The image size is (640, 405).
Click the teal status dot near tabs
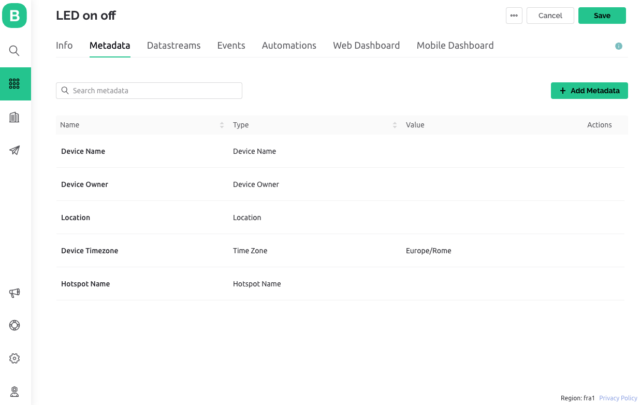tap(619, 46)
